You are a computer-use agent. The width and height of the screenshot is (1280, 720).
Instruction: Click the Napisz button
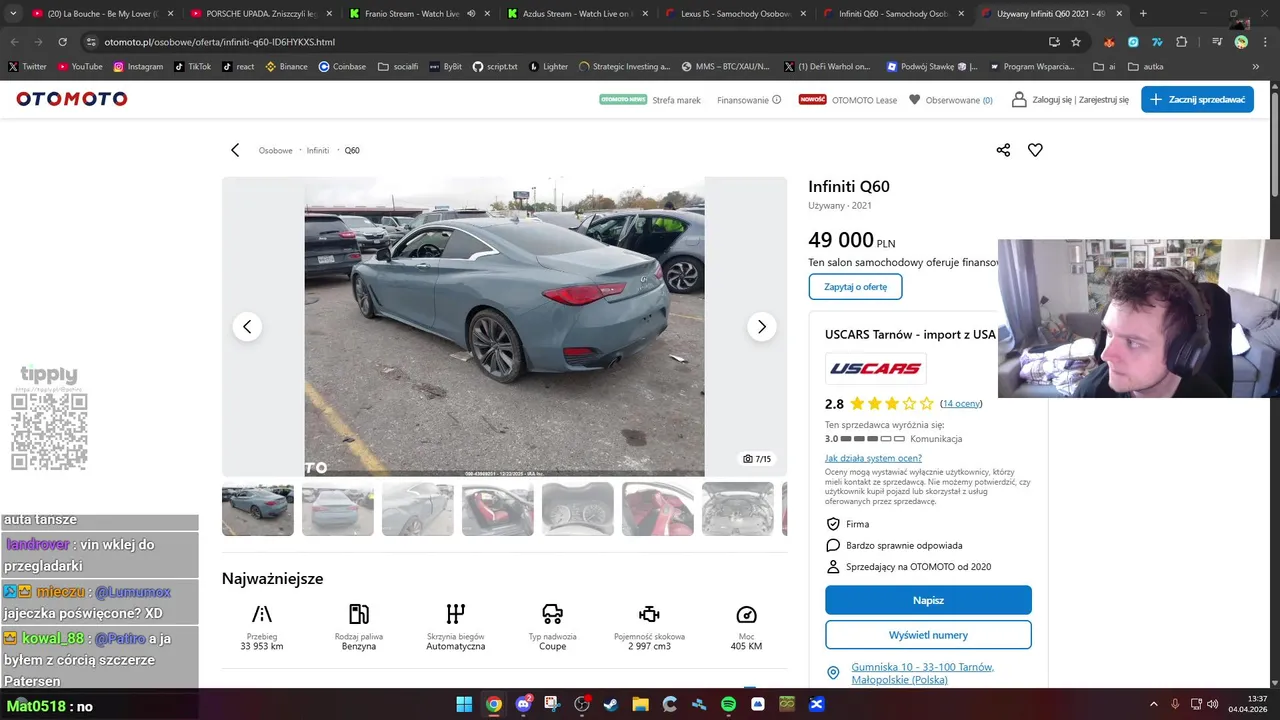[x=928, y=600]
